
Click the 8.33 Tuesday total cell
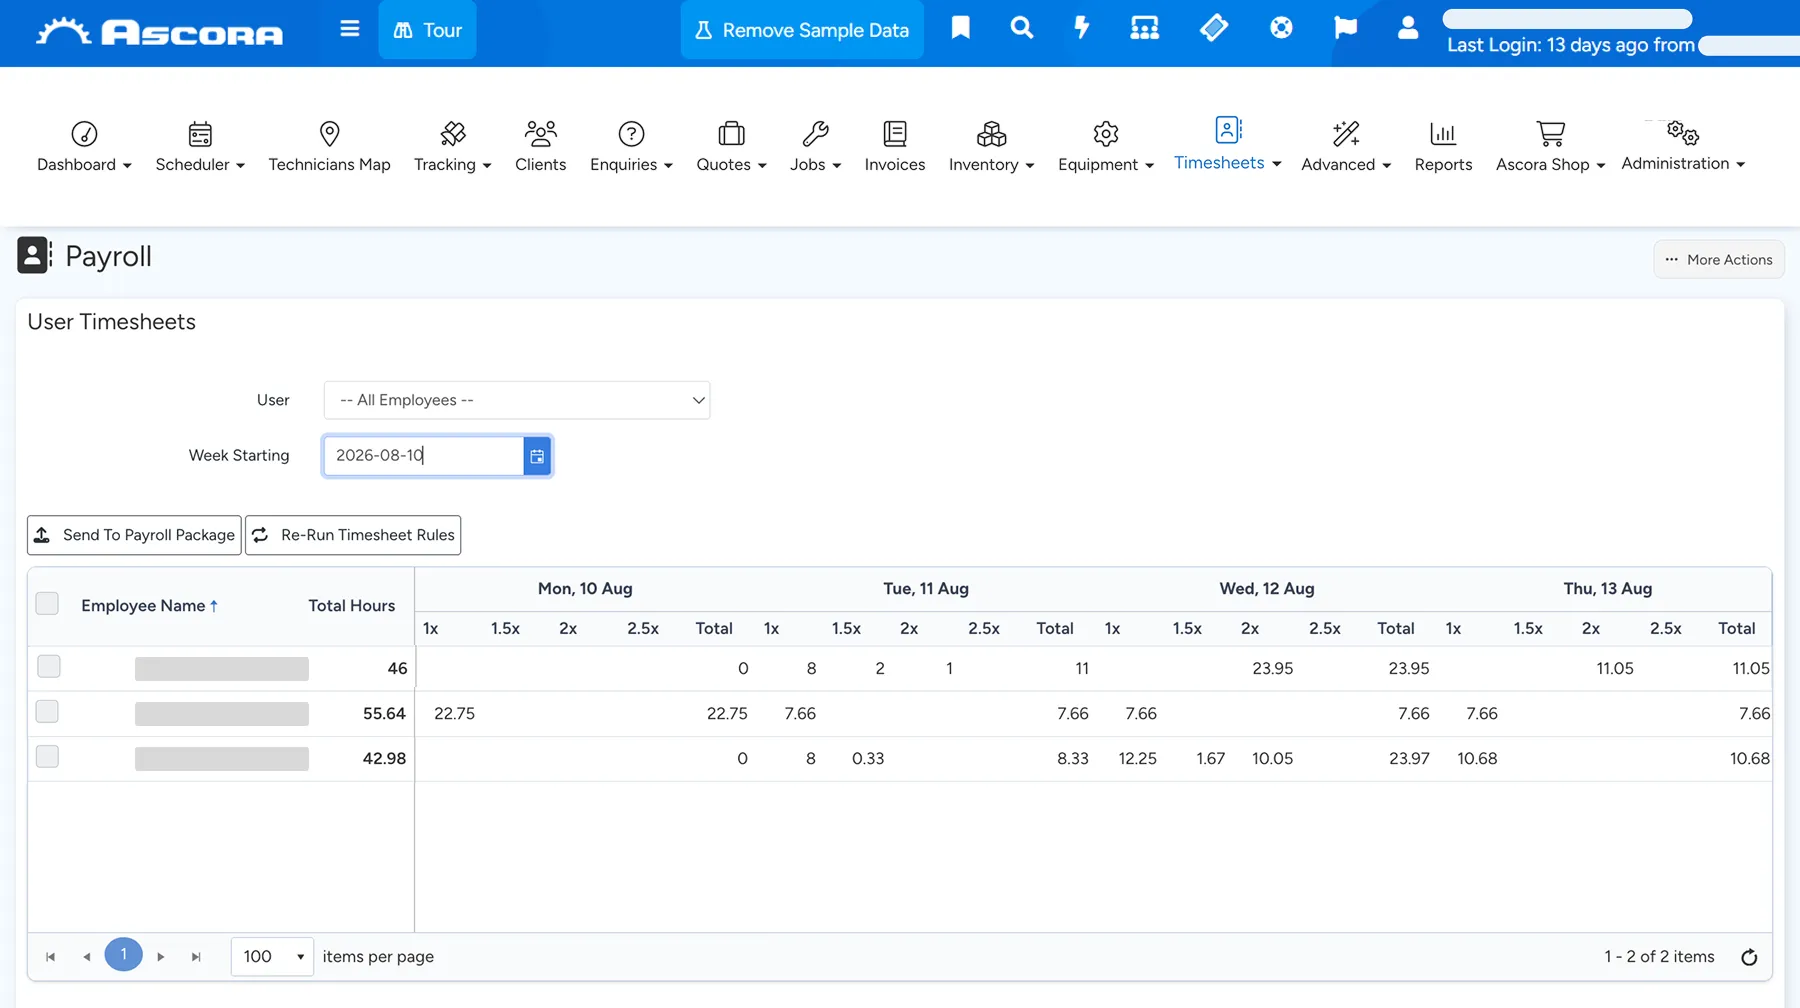click(x=1072, y=759)
